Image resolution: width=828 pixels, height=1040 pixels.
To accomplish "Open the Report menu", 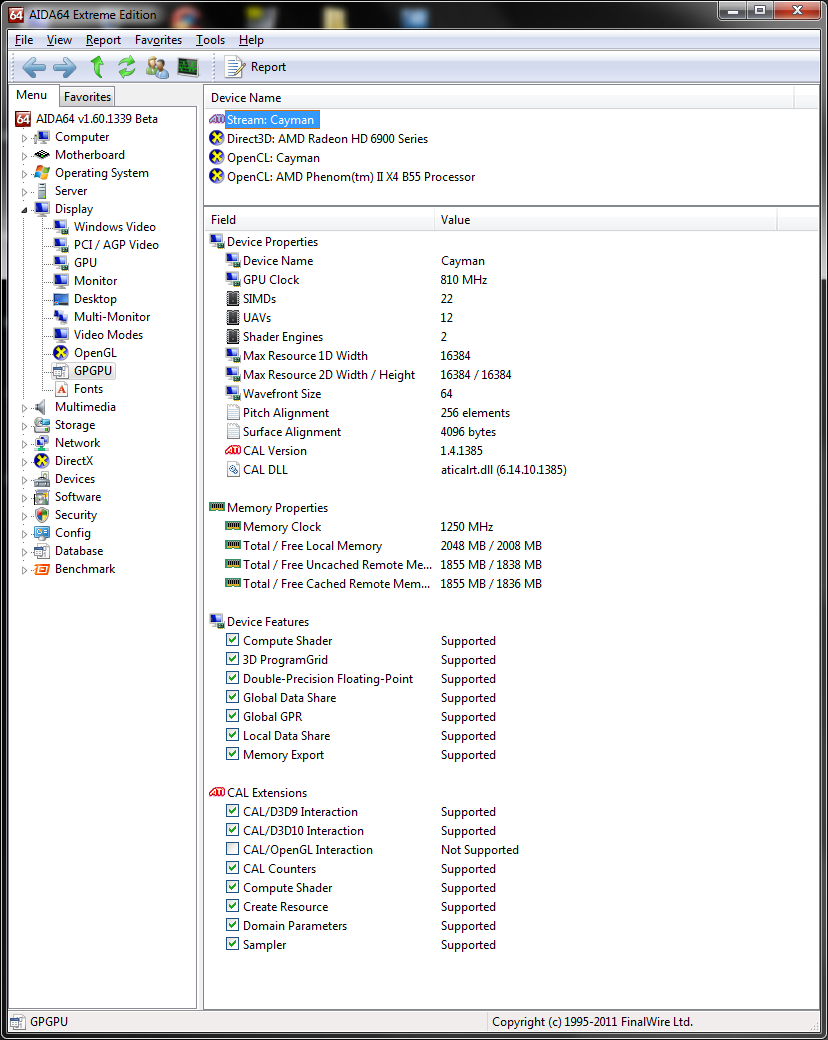I will coord(104,40).
